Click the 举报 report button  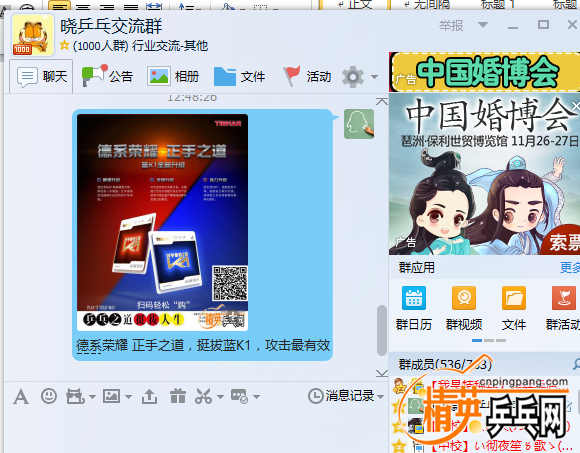point(451,26)
